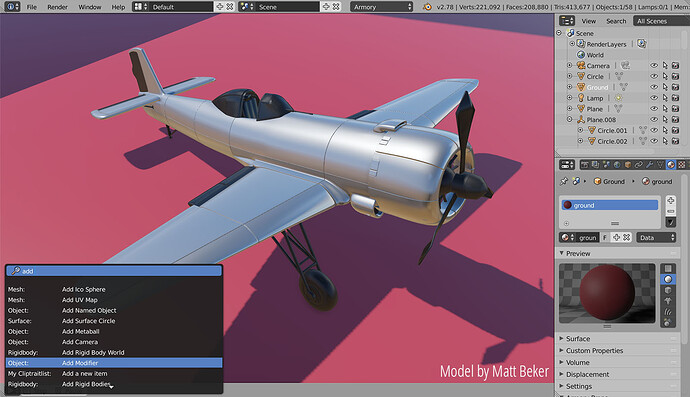Click the search field containing 'add'
The height and width of the screenshot is (397, 690).
(x=114, y=271)
